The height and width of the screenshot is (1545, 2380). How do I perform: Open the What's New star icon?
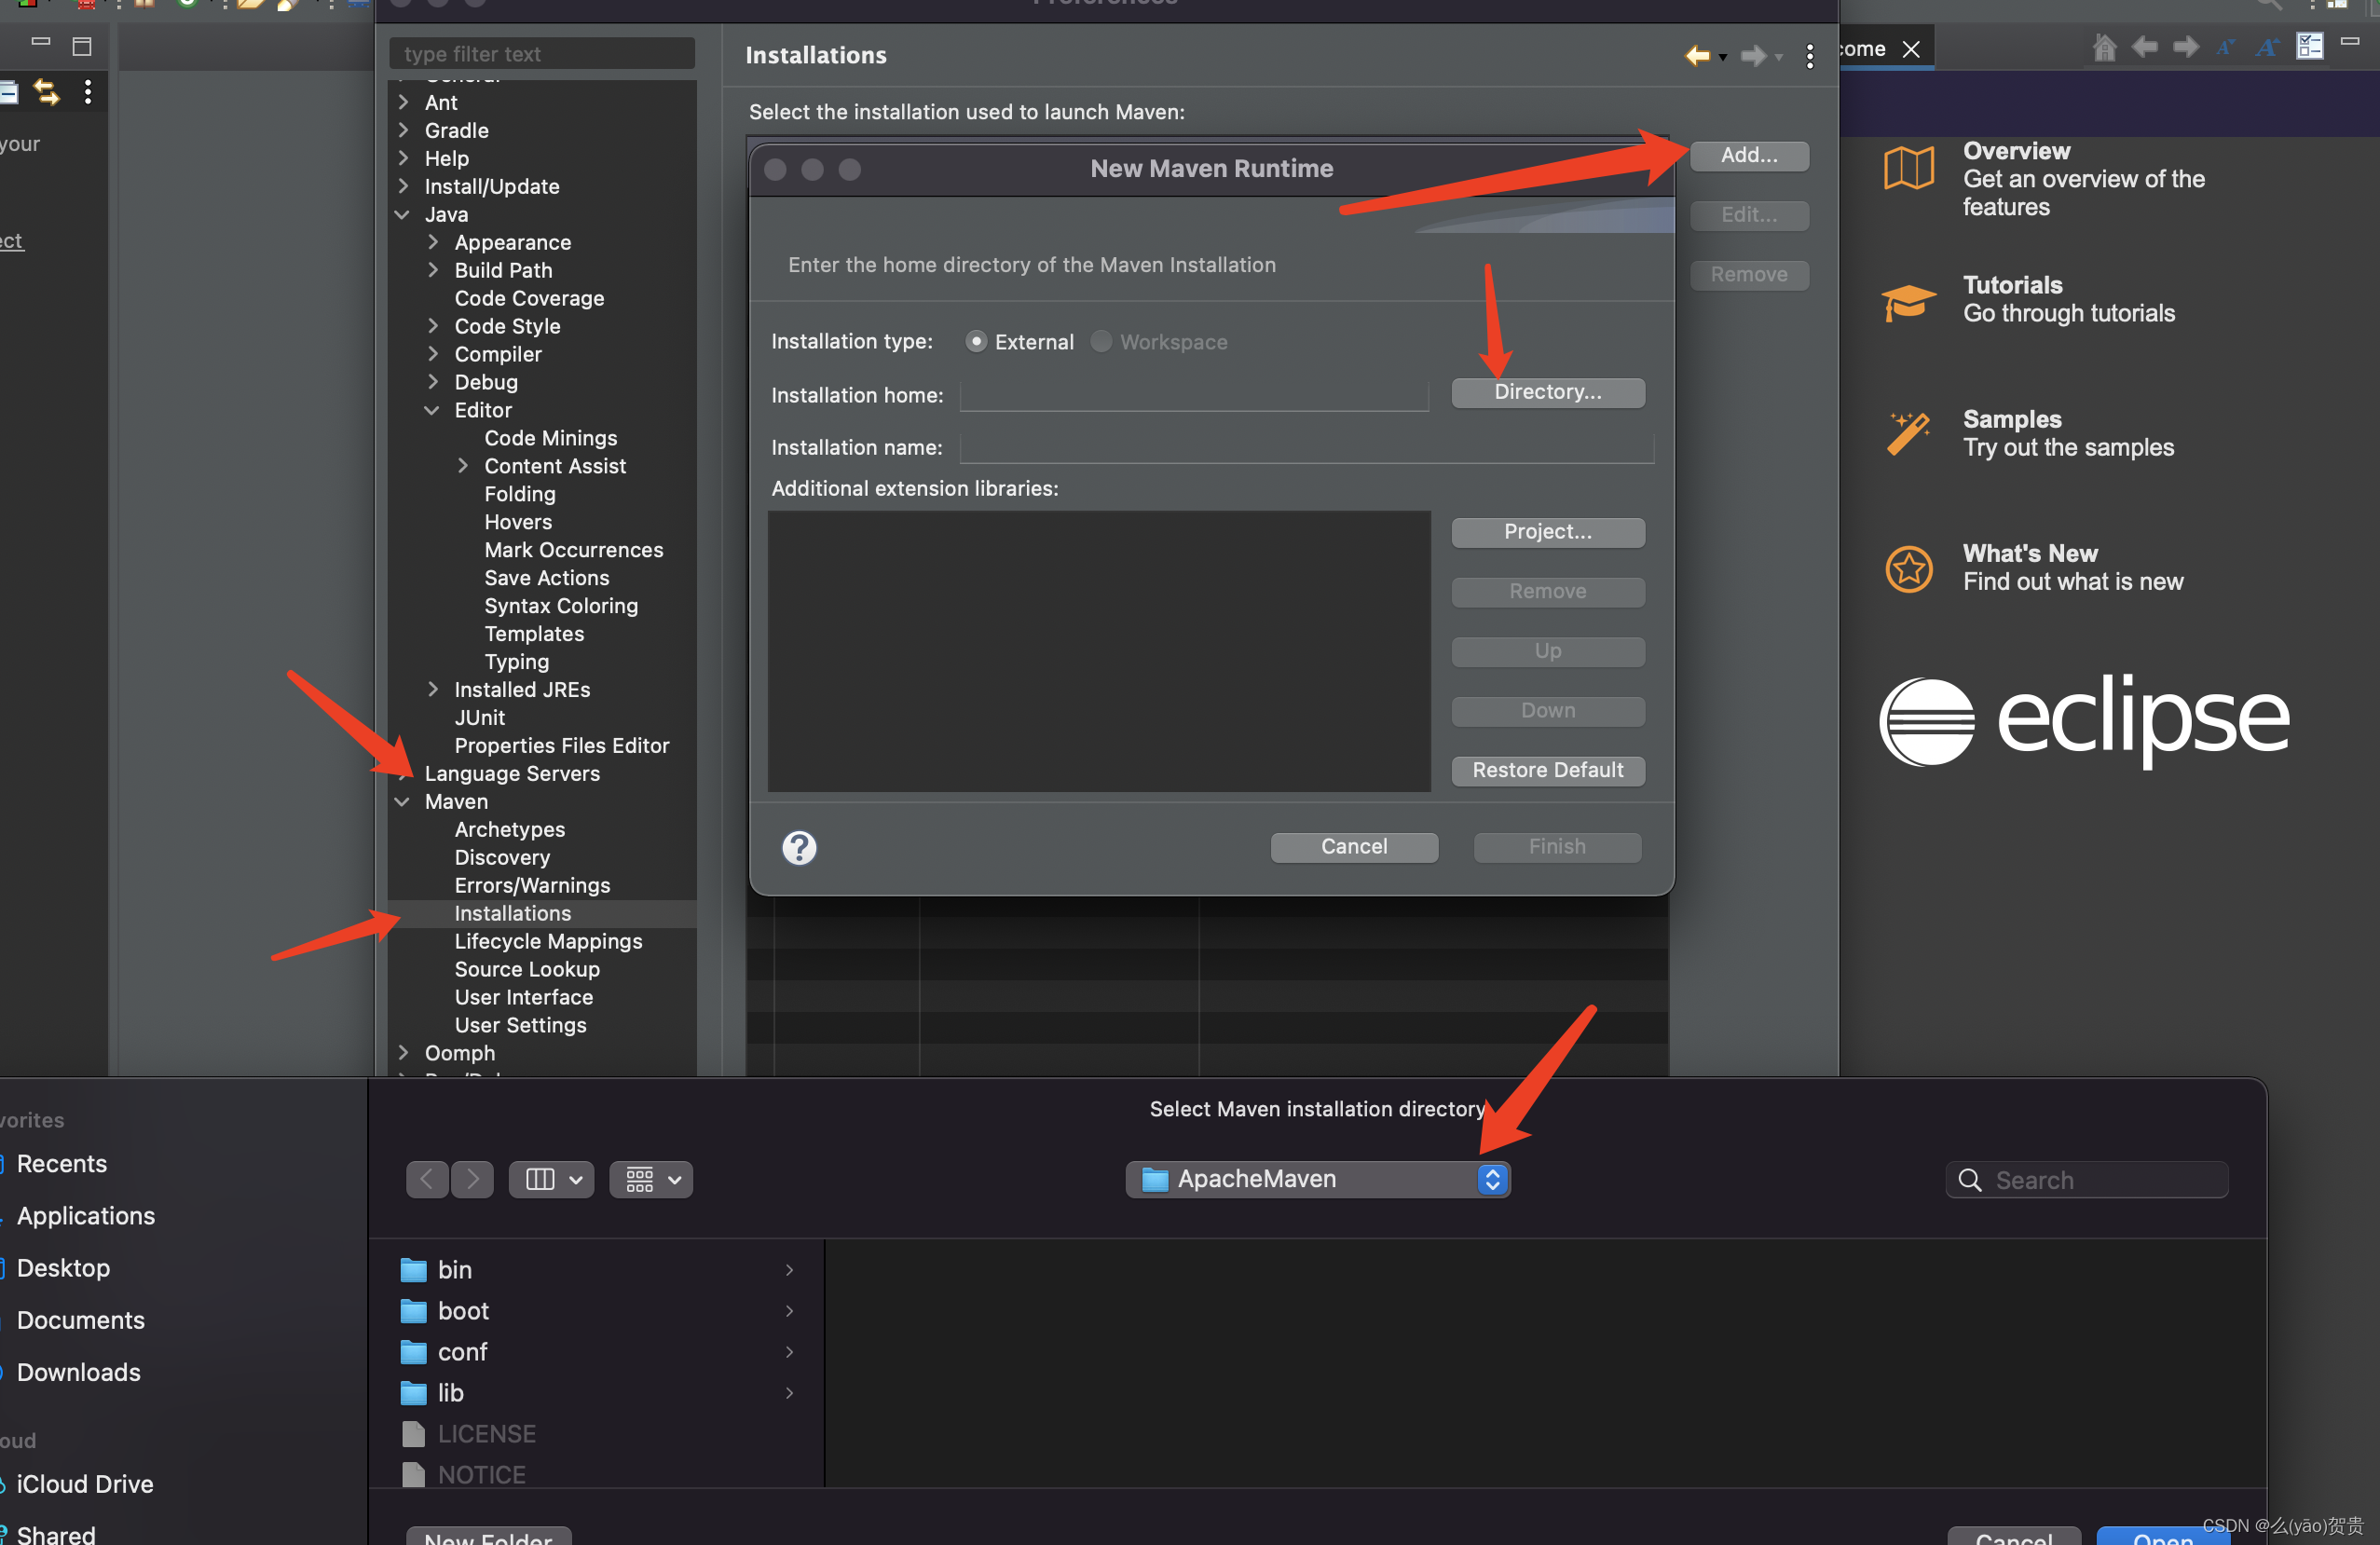point(1908,568)
